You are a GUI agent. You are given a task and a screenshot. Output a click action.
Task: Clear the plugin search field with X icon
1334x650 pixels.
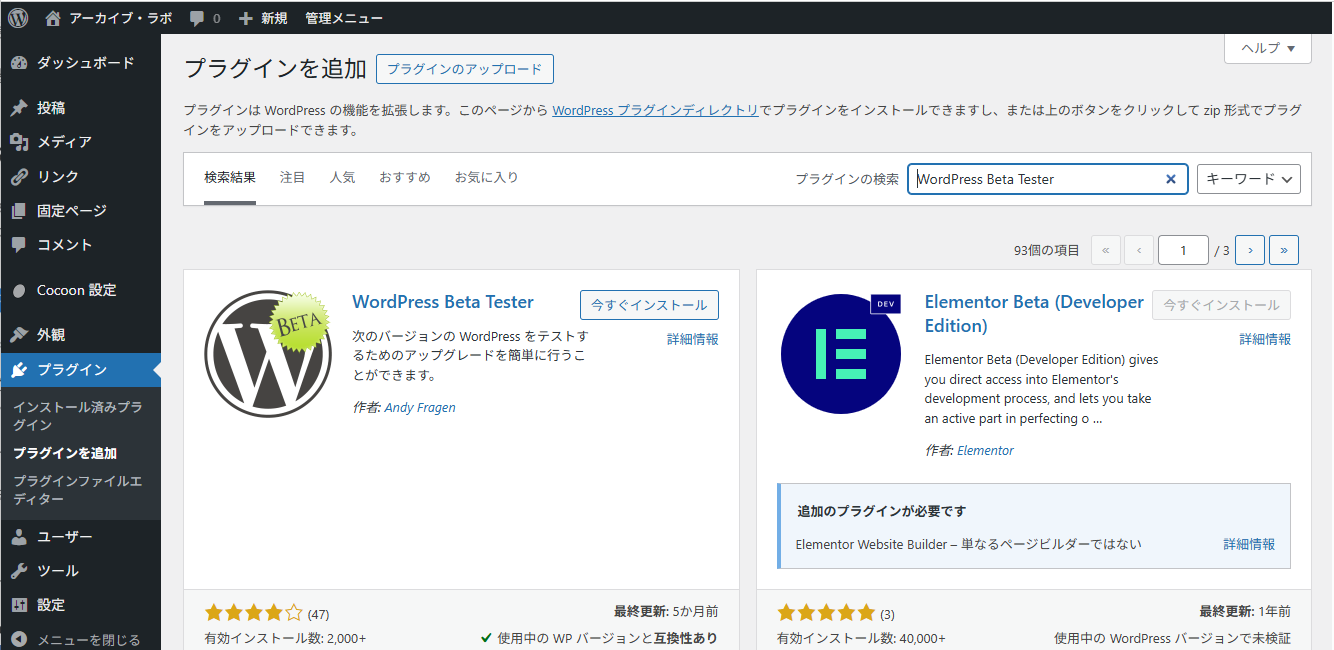click(1171, 179)
